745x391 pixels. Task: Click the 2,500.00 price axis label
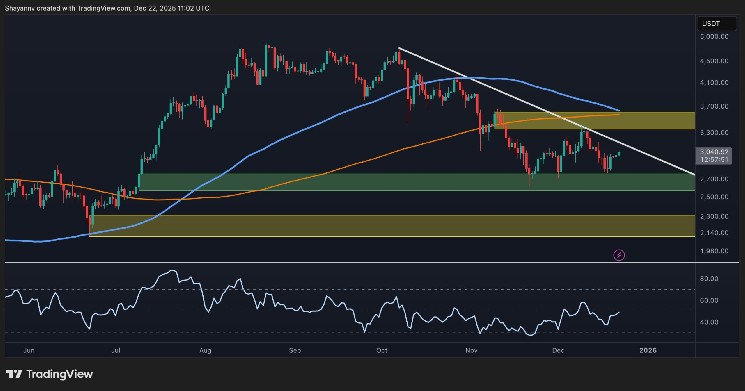tap(713, 197)
